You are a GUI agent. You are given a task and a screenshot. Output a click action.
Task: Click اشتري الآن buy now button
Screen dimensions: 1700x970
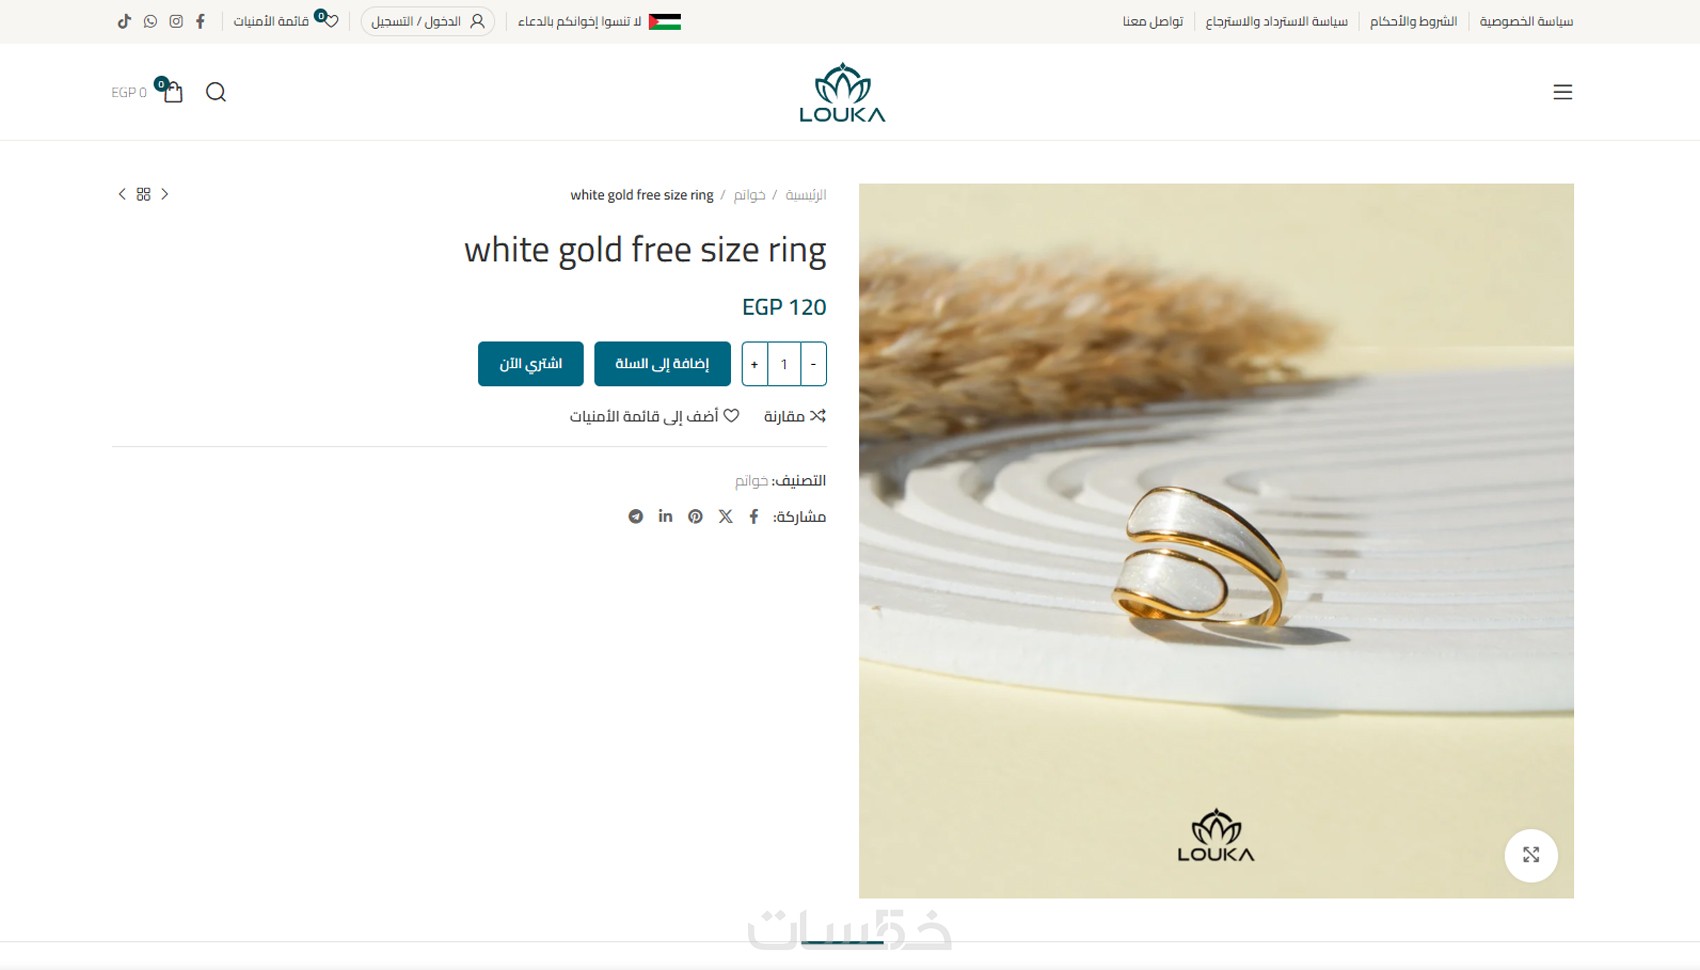tap(531, 364)
